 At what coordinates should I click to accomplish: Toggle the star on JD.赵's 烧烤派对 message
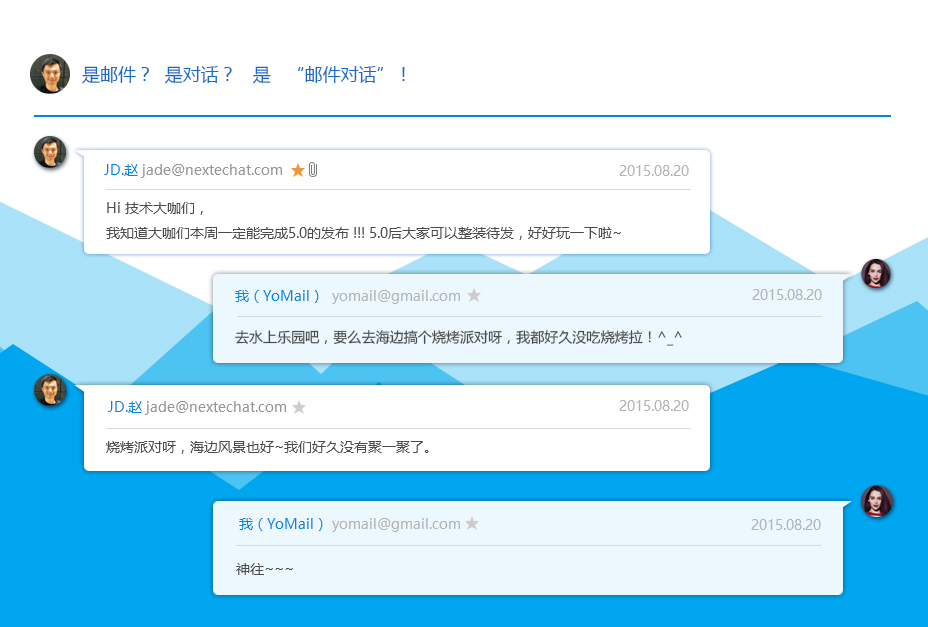point(297,406)
